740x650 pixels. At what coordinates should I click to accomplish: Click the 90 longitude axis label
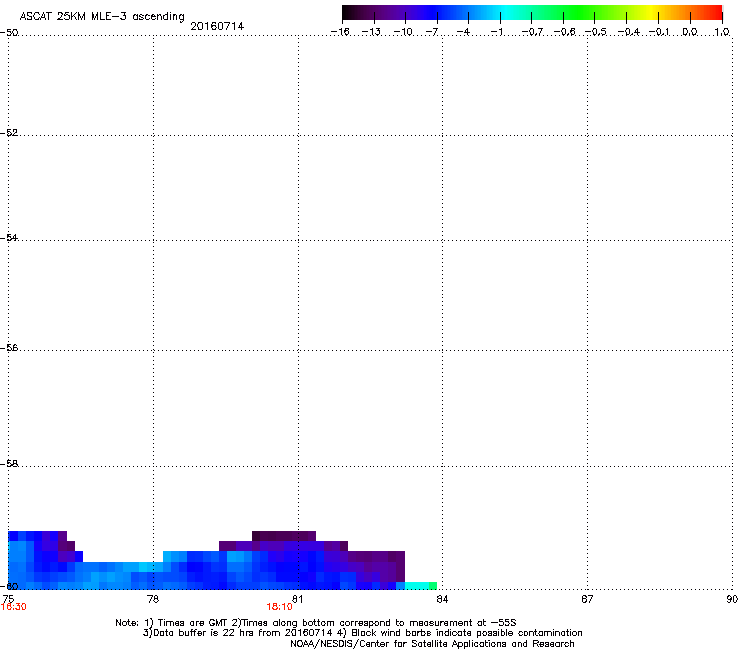click(x=732, y=599)
